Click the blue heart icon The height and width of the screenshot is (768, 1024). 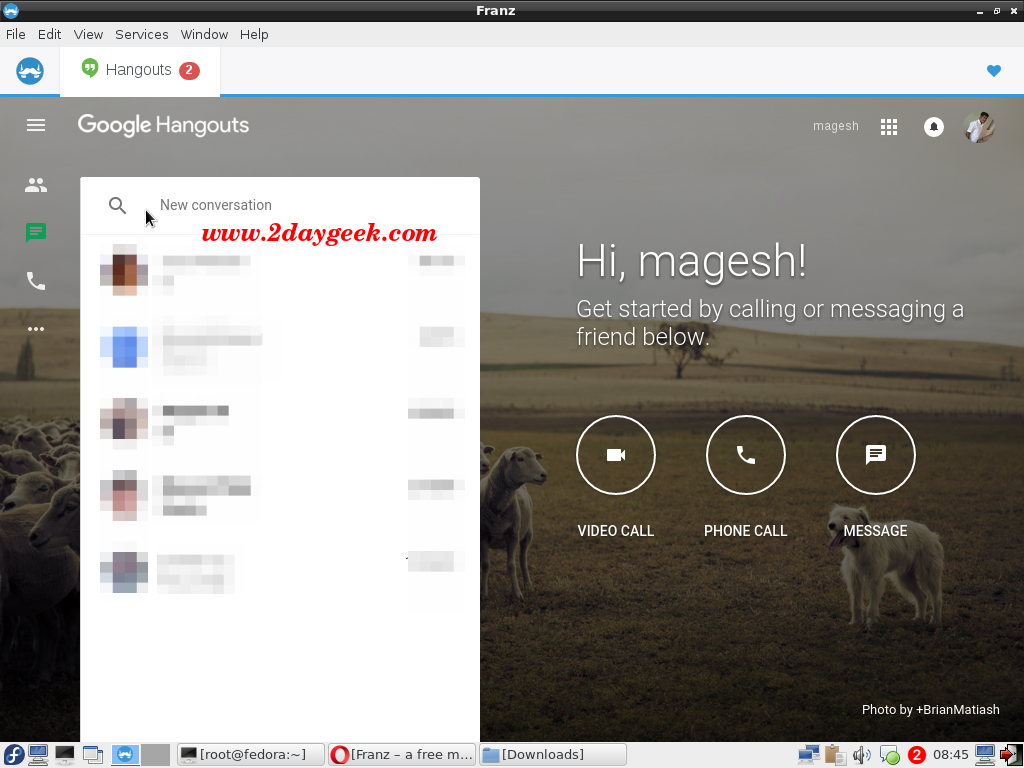994,71
